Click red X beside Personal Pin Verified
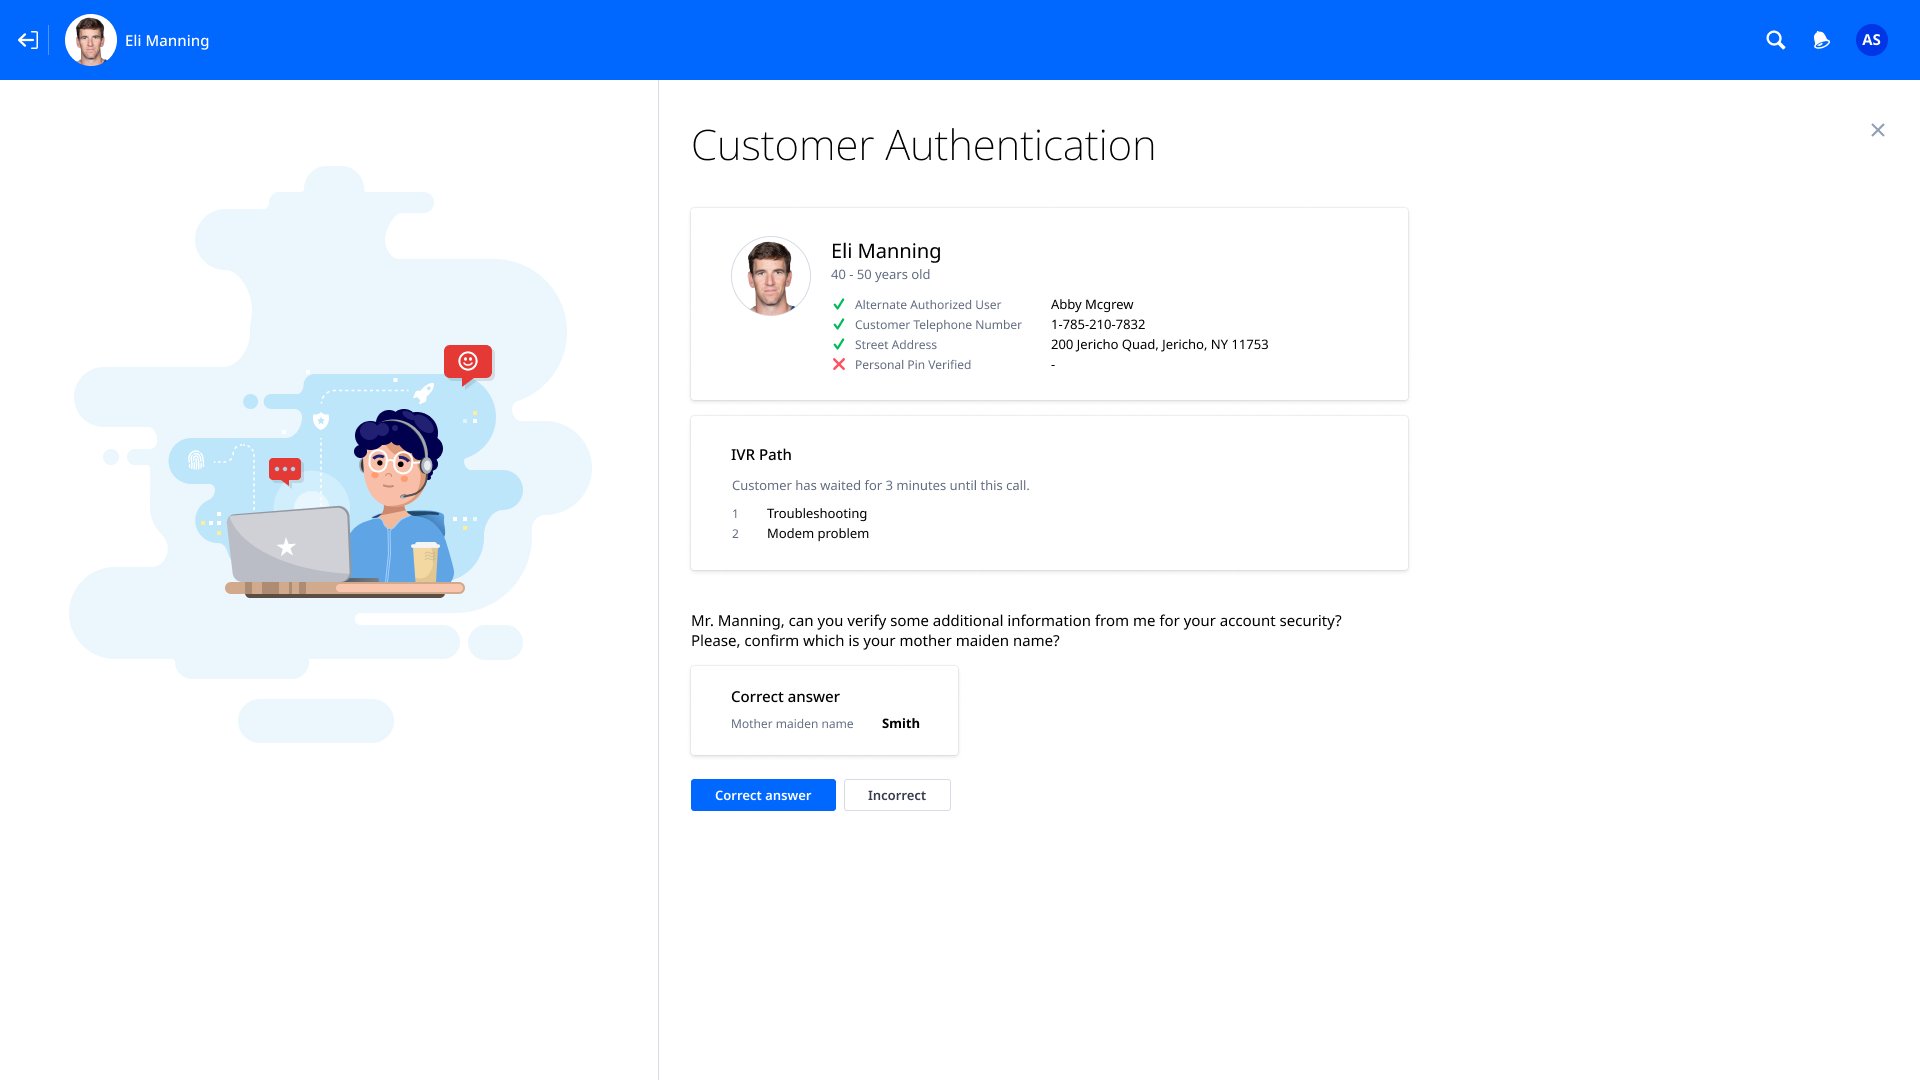 click(839, 364)
